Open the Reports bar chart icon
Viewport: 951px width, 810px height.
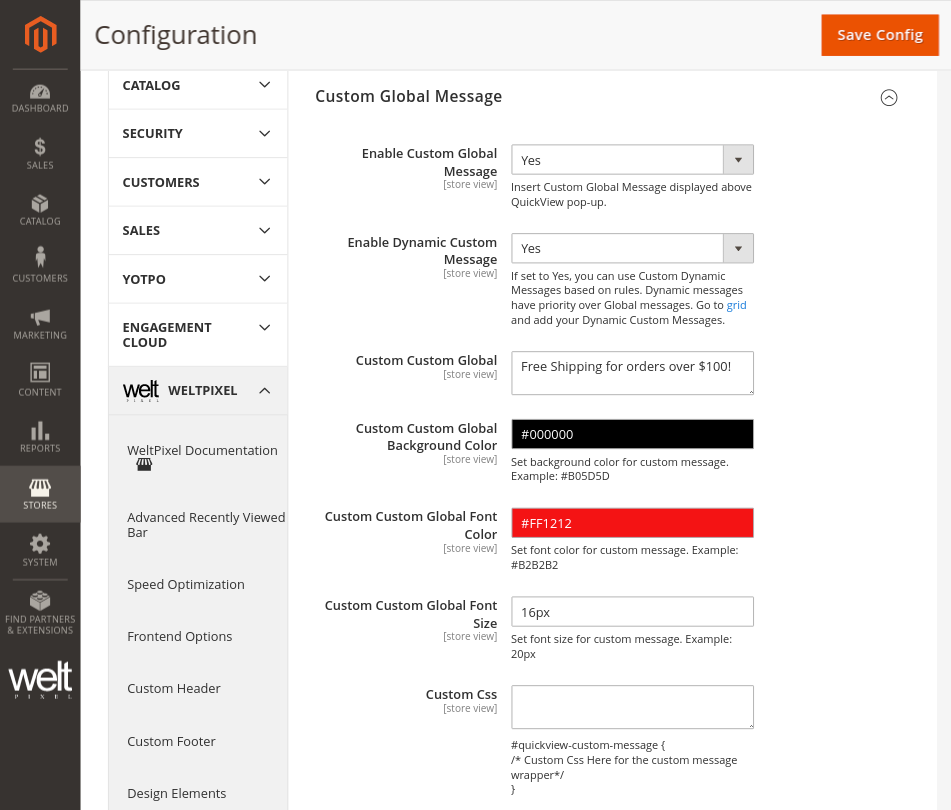click(40, 430)
